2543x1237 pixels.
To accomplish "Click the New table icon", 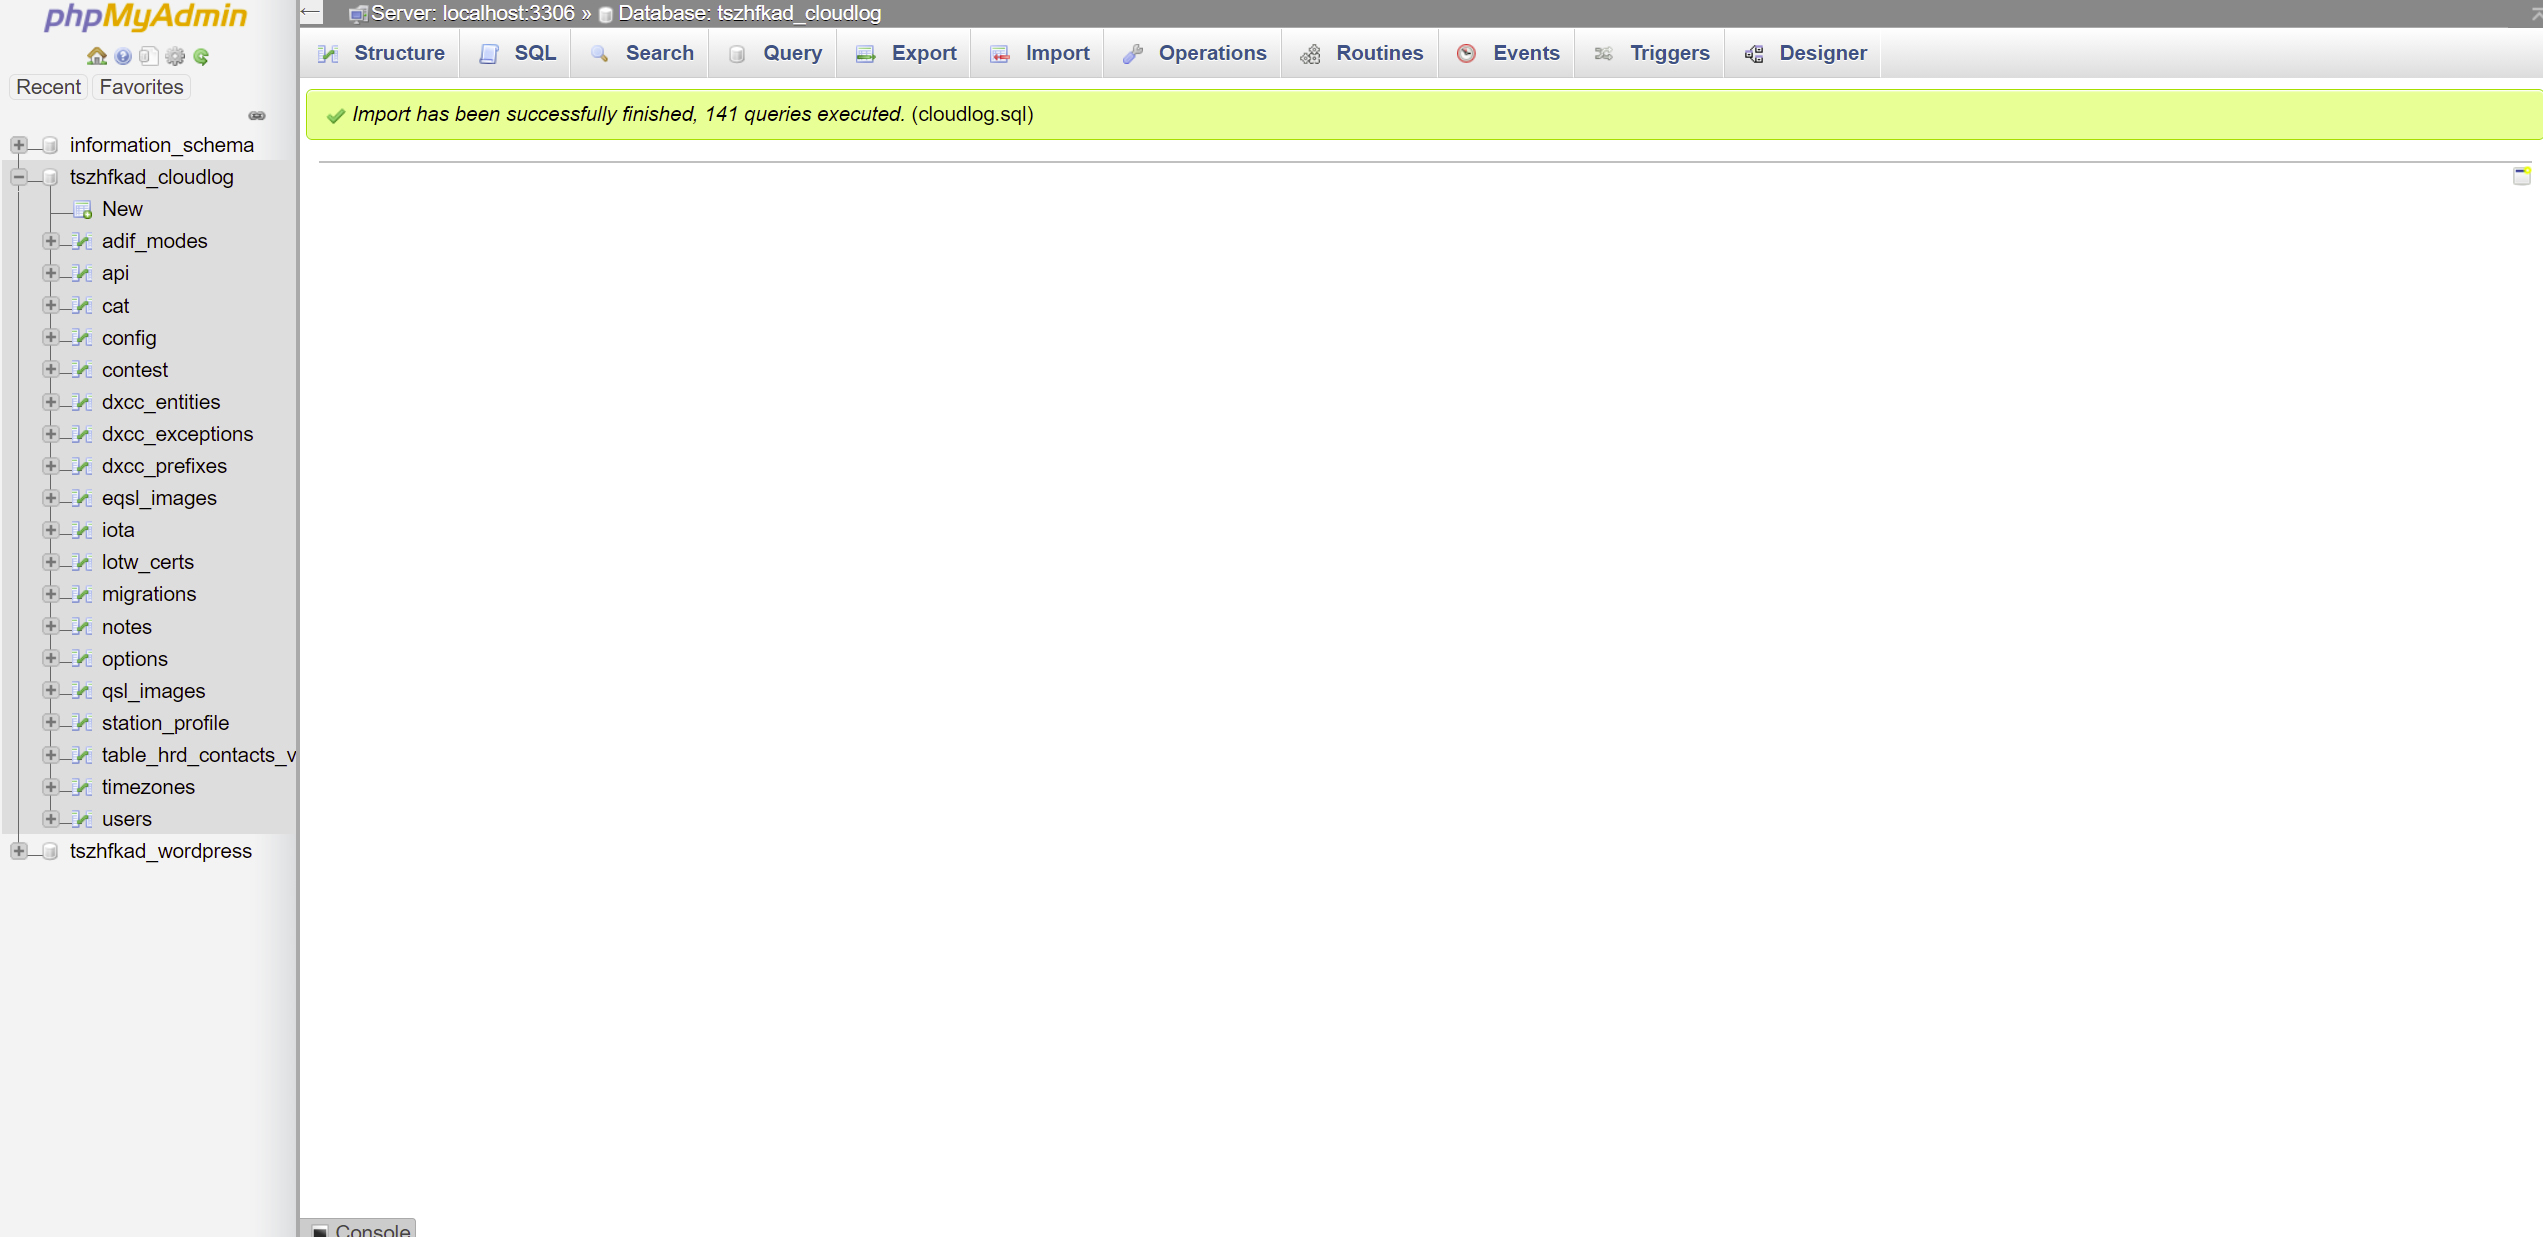I will point(83,209).
